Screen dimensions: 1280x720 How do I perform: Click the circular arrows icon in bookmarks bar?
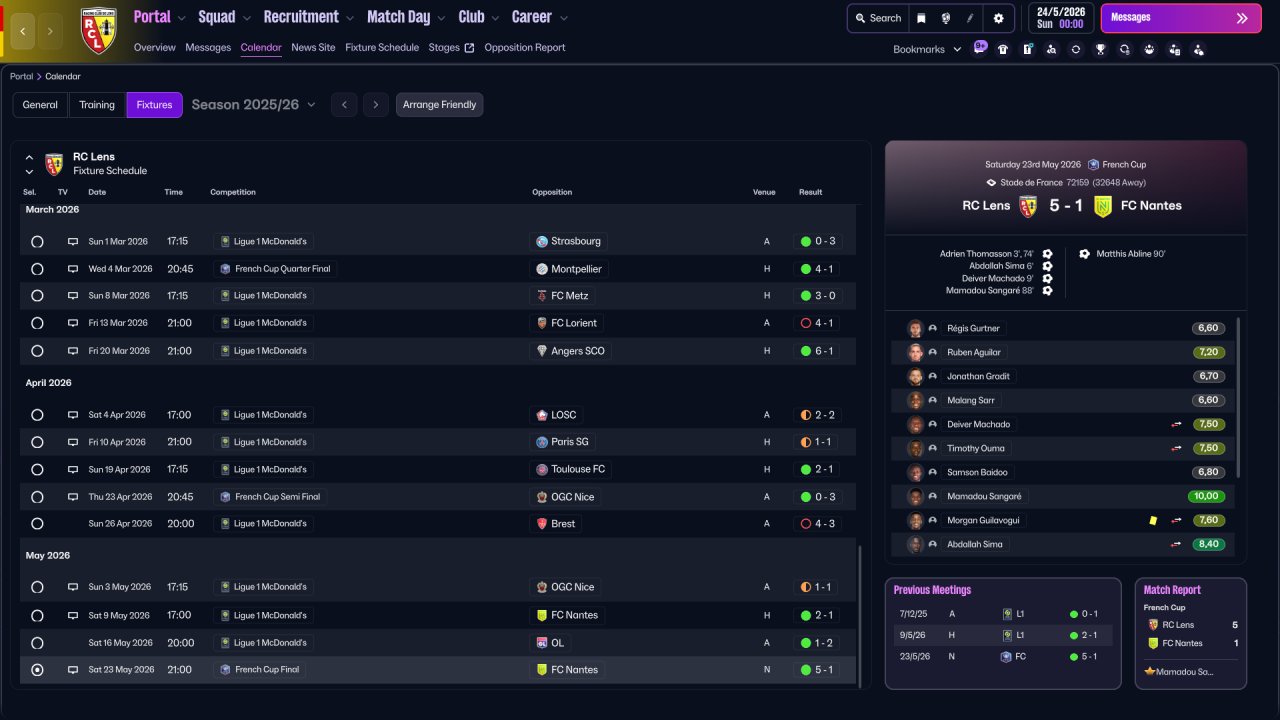1076,49
